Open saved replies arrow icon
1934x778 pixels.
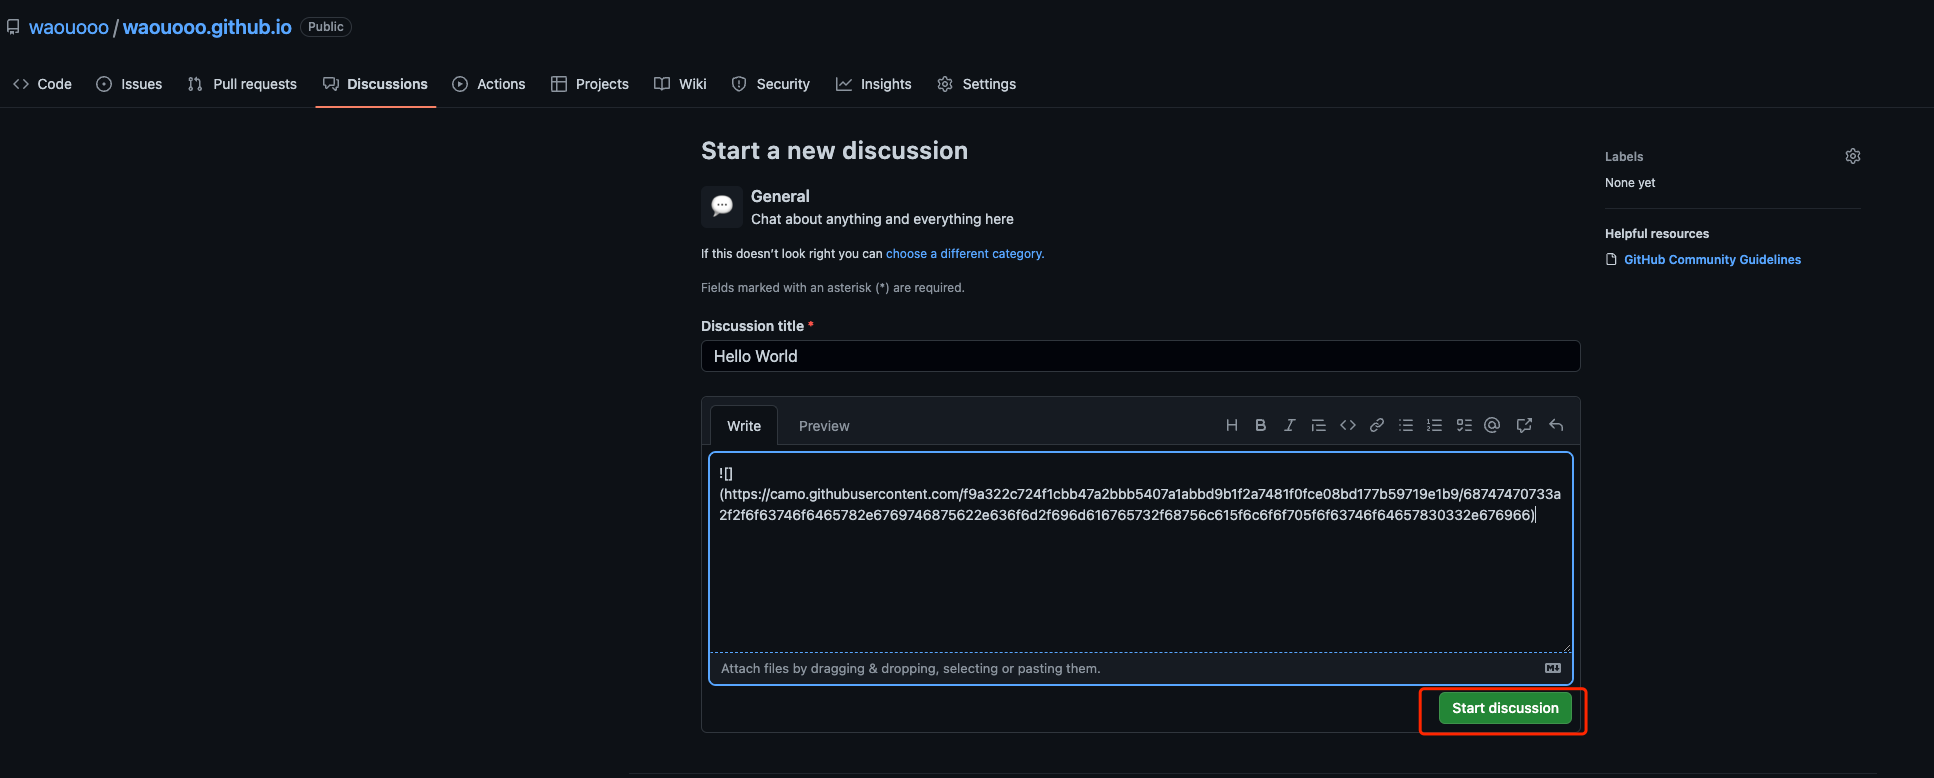click(1556, 425)
